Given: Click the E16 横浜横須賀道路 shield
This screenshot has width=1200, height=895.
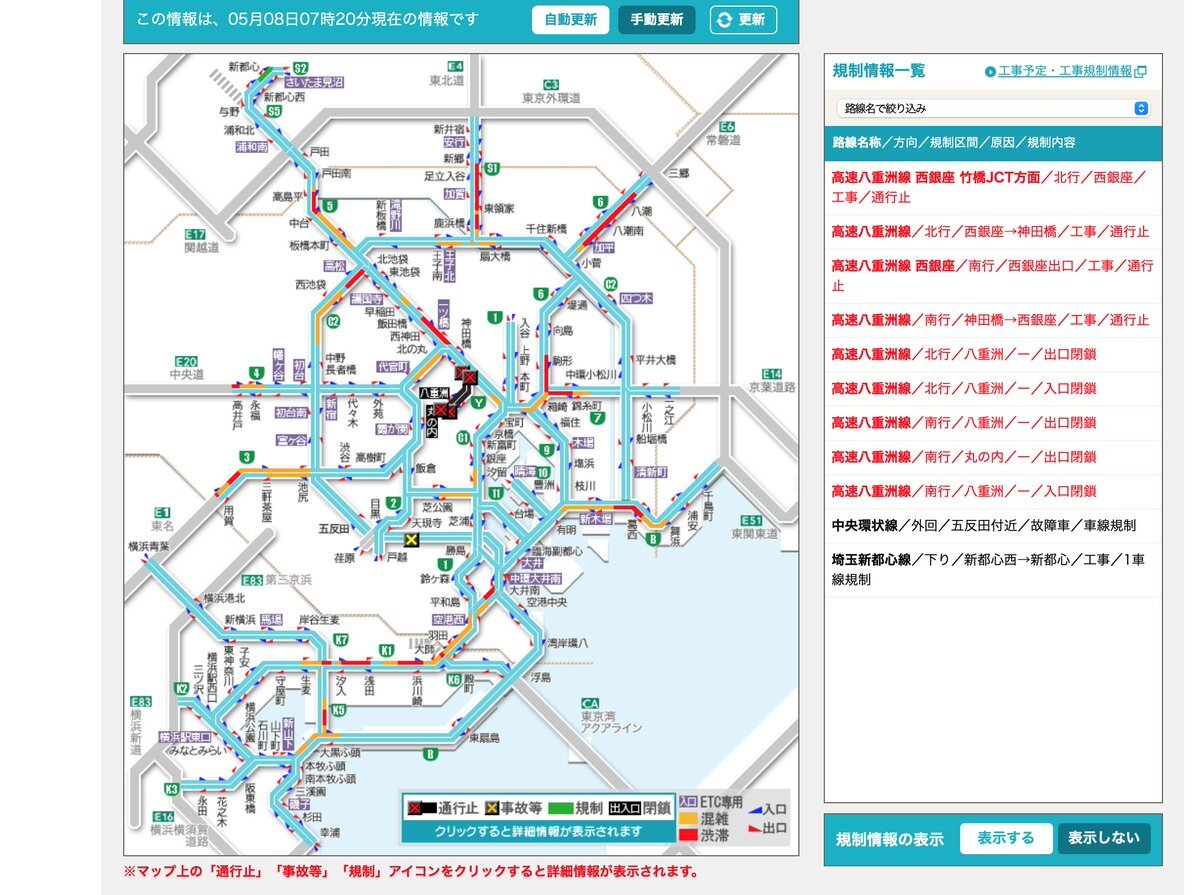Looking at the screenshot, I should pos(164,817).
